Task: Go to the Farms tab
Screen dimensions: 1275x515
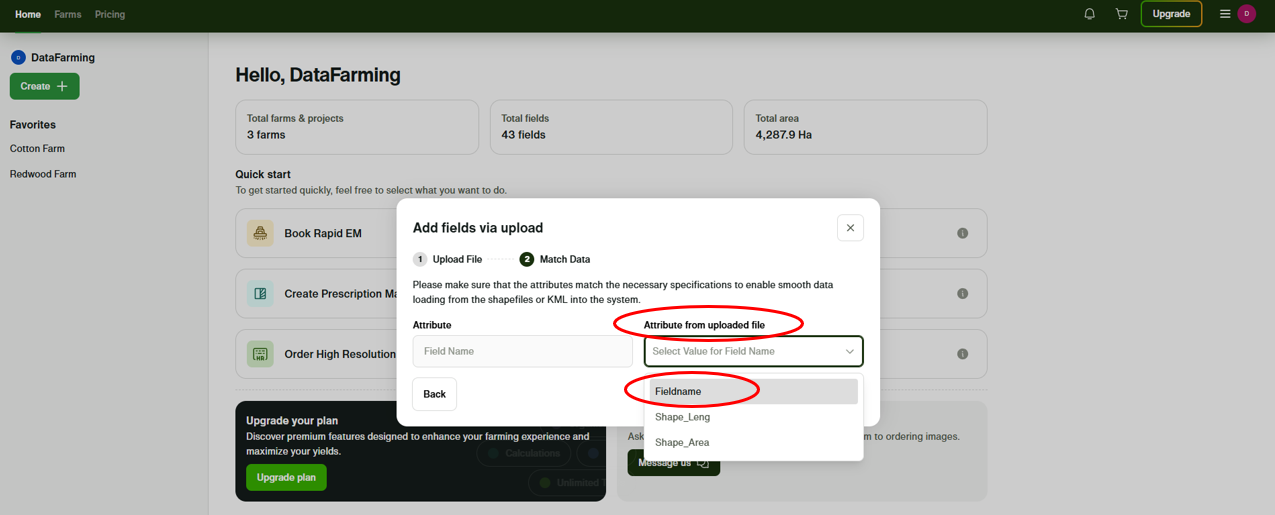Action: point(68,15)
